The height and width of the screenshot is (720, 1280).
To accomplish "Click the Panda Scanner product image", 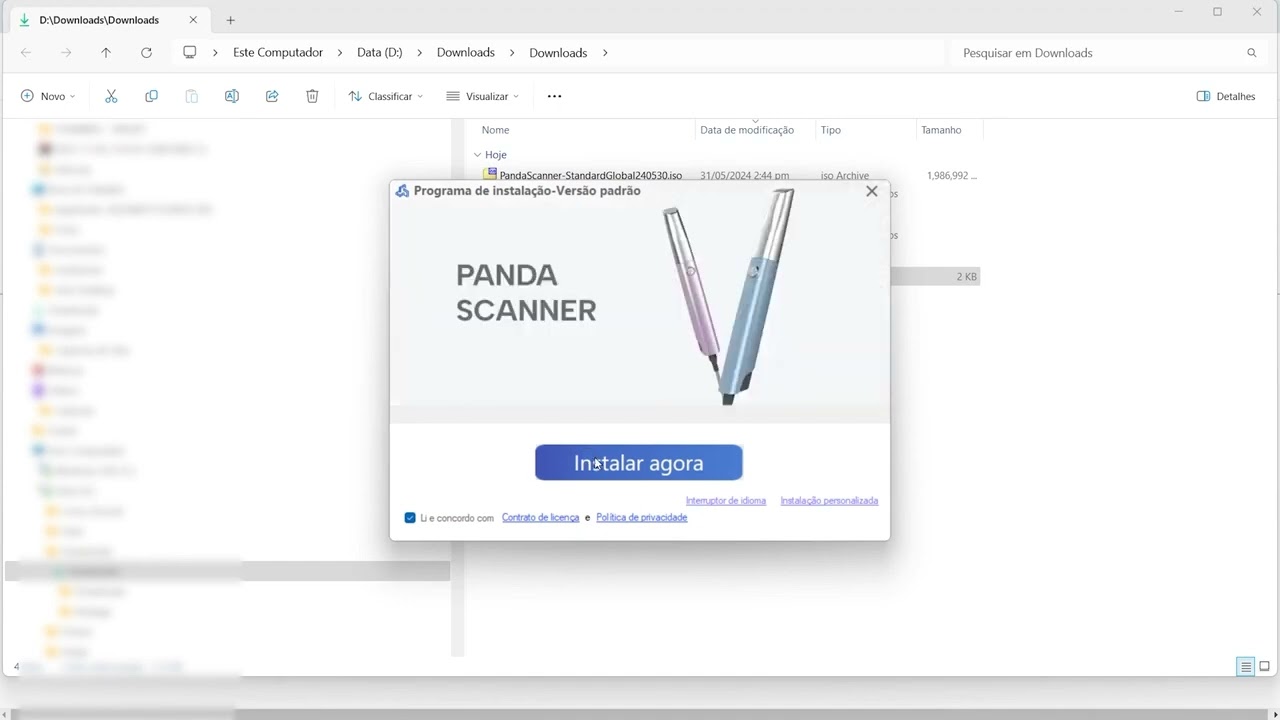I will click(728, 295).
